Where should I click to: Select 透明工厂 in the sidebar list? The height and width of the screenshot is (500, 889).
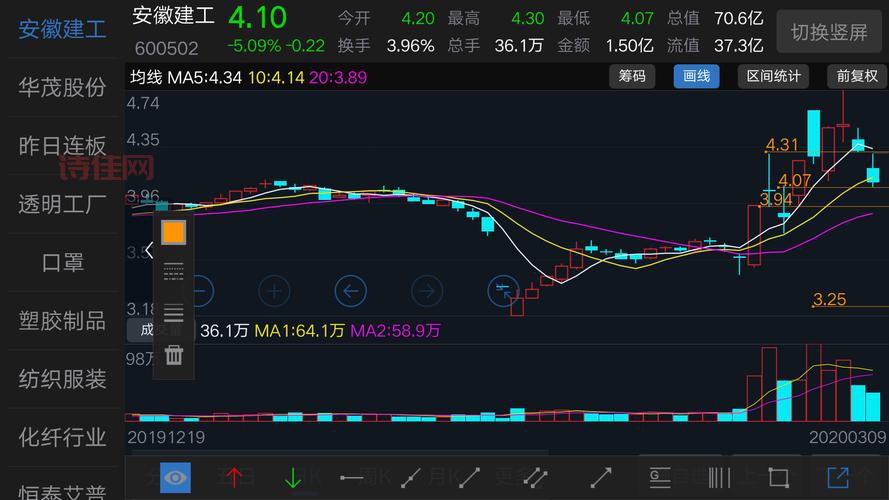pos(62,204)
